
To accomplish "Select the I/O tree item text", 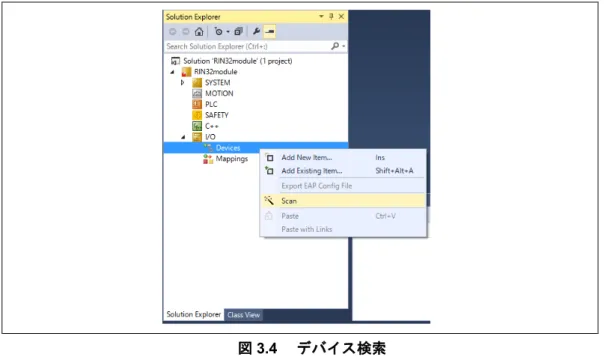I will [x=210, y=137].
